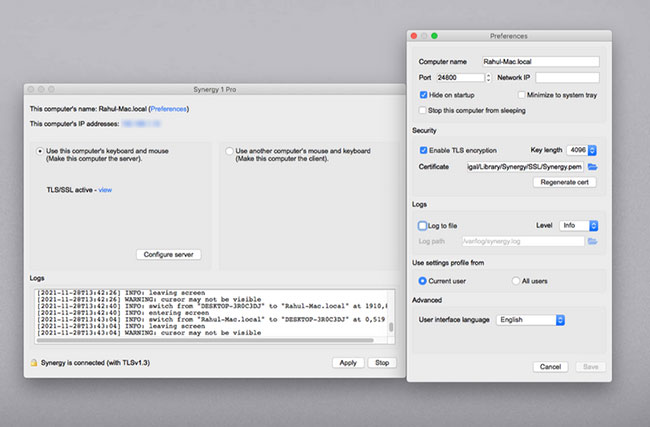Uncheck Hide on startup
The height and width of the screenshot is (427, 650).
[x=424, y=93]
